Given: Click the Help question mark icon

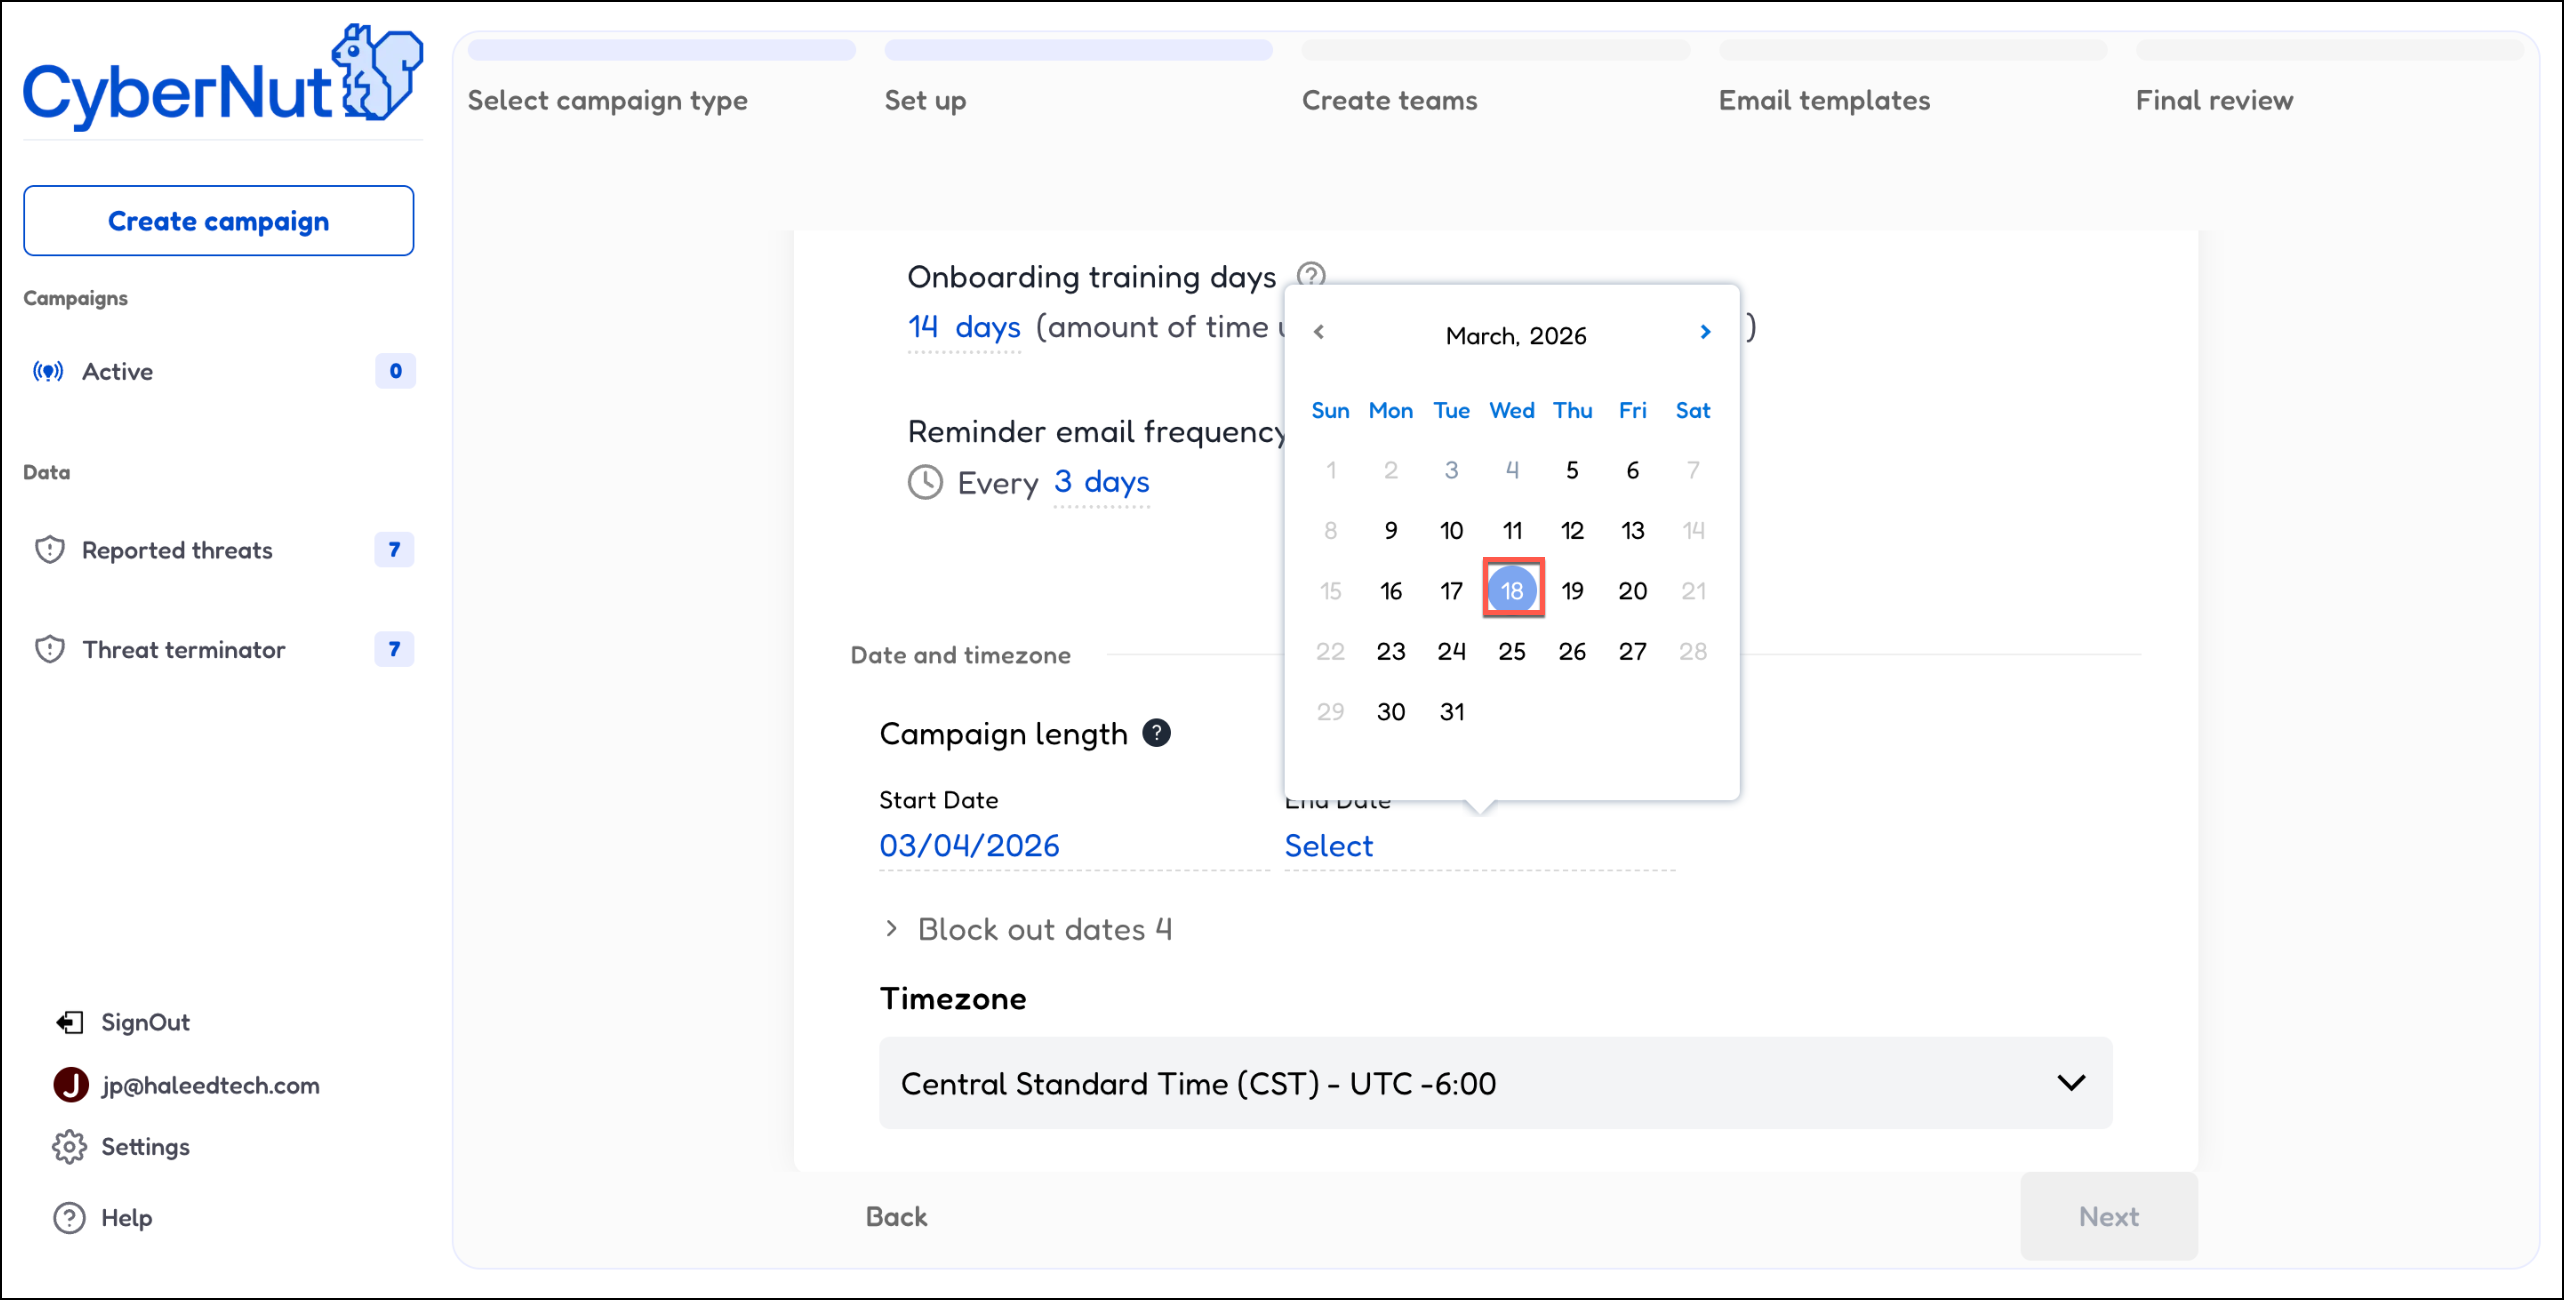Looking at the screenshot, I should coord(69,1218).
